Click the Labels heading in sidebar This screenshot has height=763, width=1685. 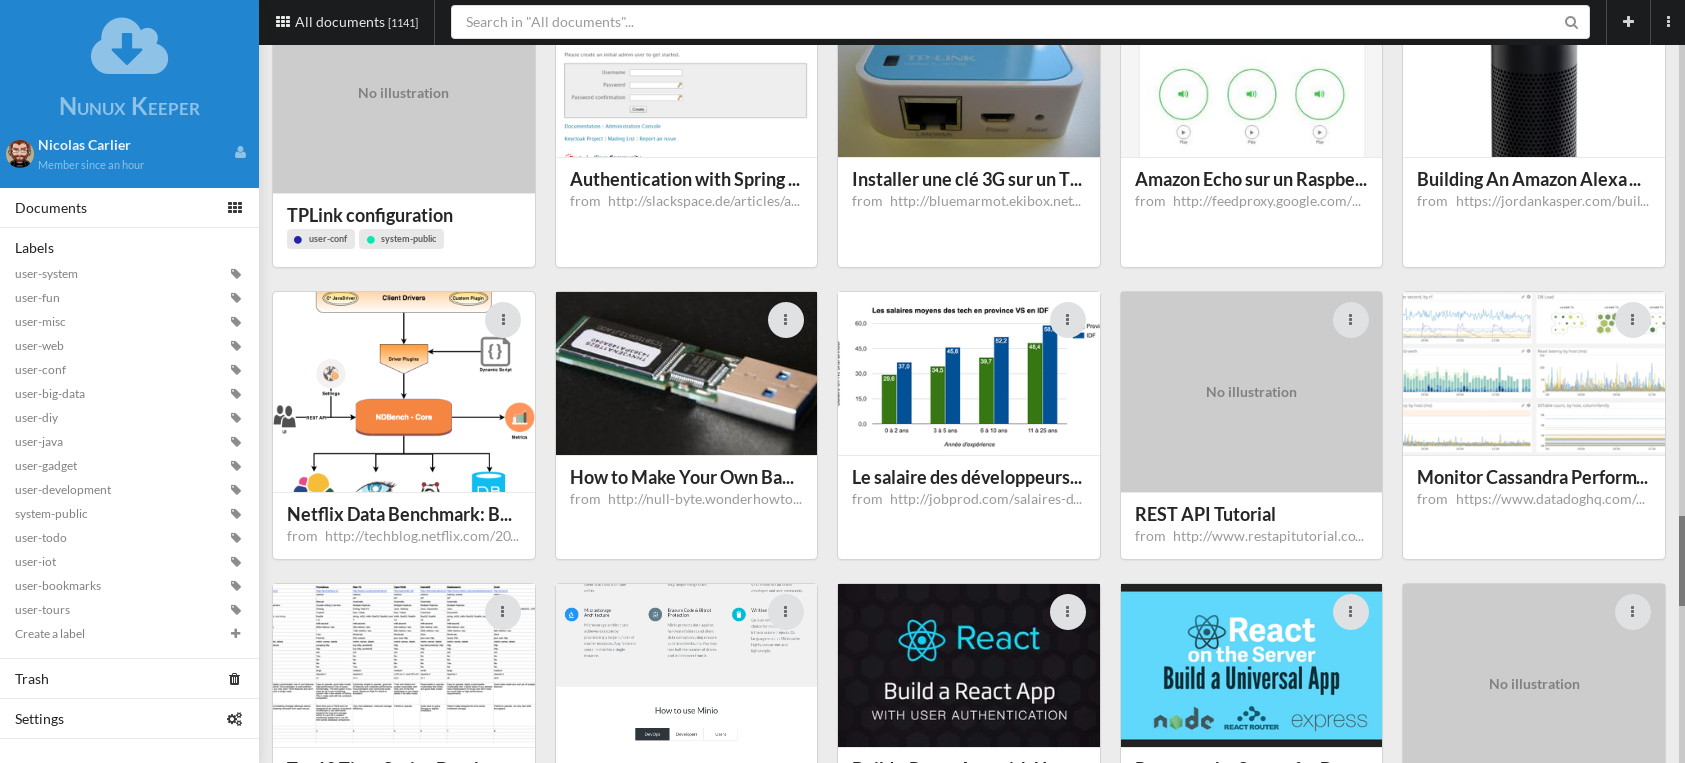click(34, 248)
